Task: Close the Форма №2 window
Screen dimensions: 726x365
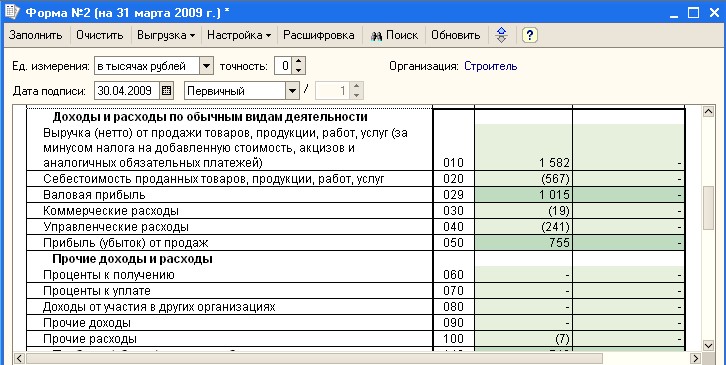Action: click(713, 13)
